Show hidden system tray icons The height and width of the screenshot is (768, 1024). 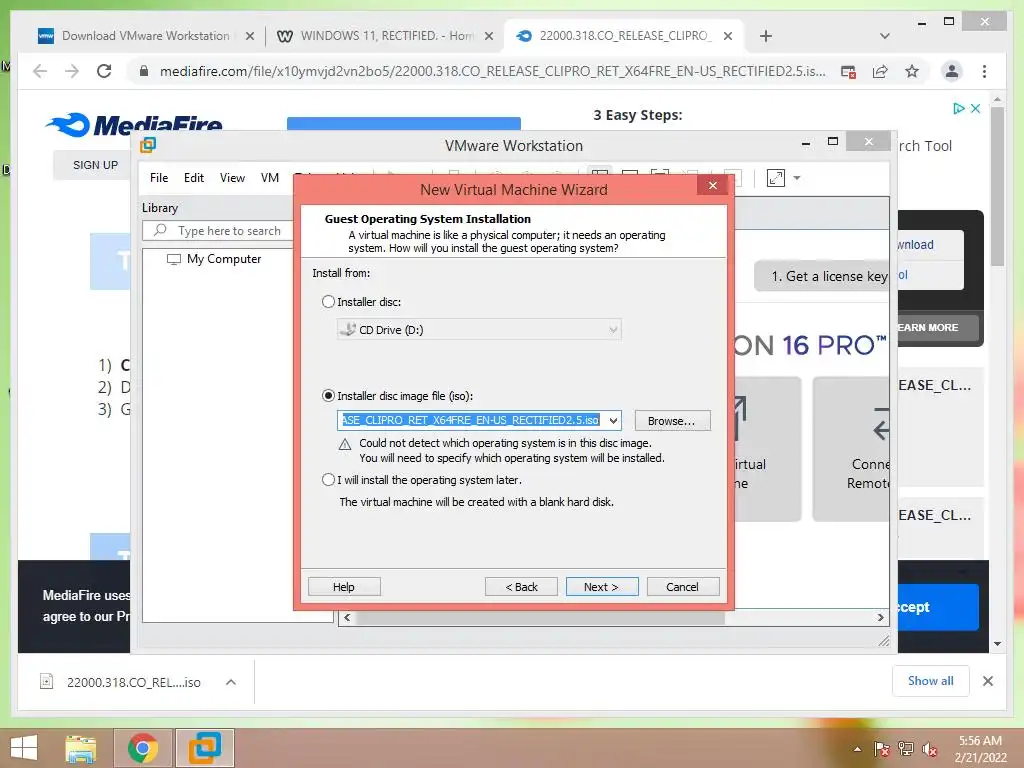pos(857,749)
